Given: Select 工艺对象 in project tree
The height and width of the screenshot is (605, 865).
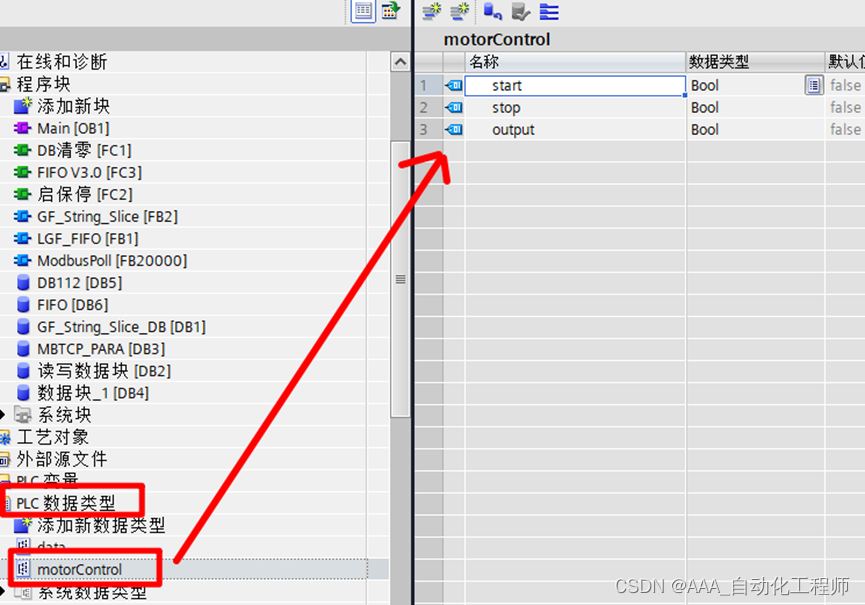Looking at the screenshot, I should click(52, 437).
